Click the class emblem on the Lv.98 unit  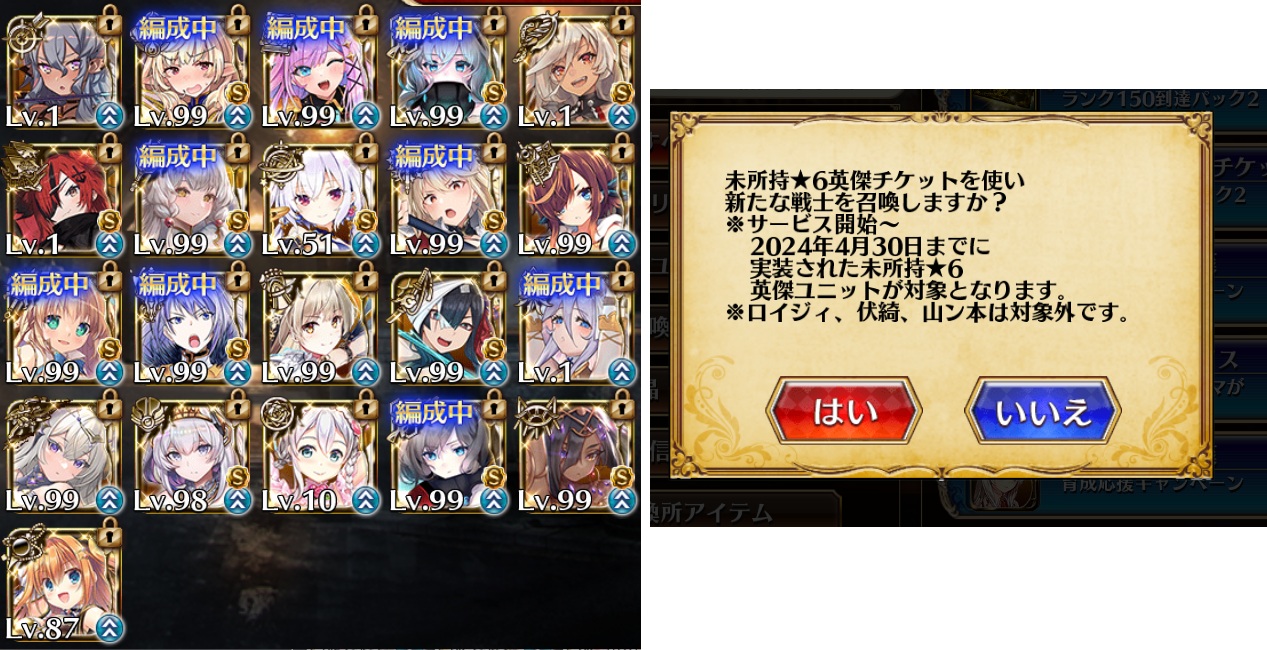(x=150, y=413)
